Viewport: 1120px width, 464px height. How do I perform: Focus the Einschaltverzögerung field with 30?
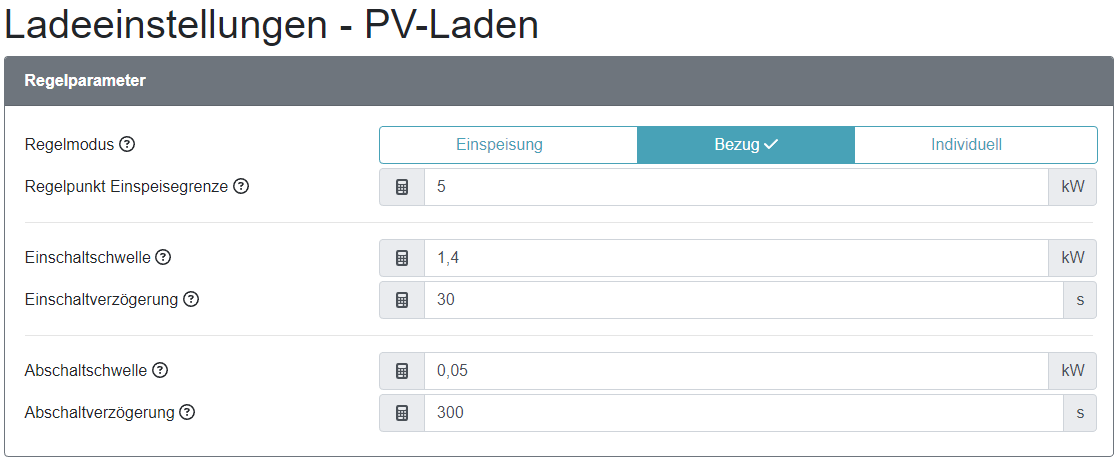pos(743,300)
